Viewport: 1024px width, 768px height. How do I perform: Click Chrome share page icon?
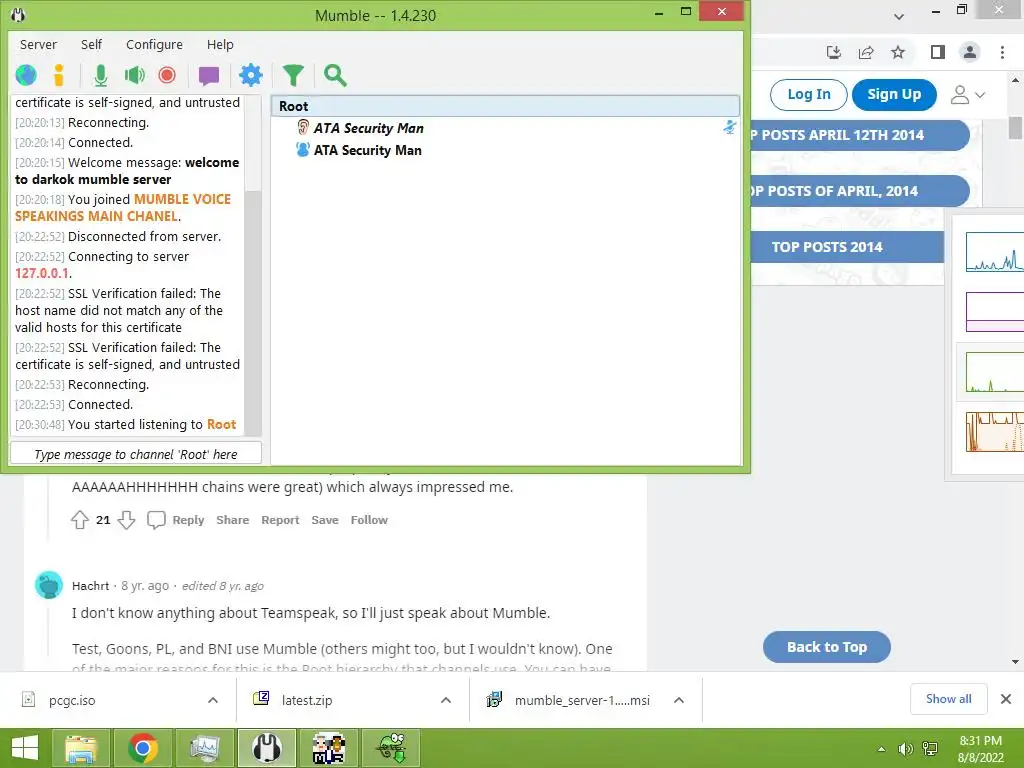point(866,52)
